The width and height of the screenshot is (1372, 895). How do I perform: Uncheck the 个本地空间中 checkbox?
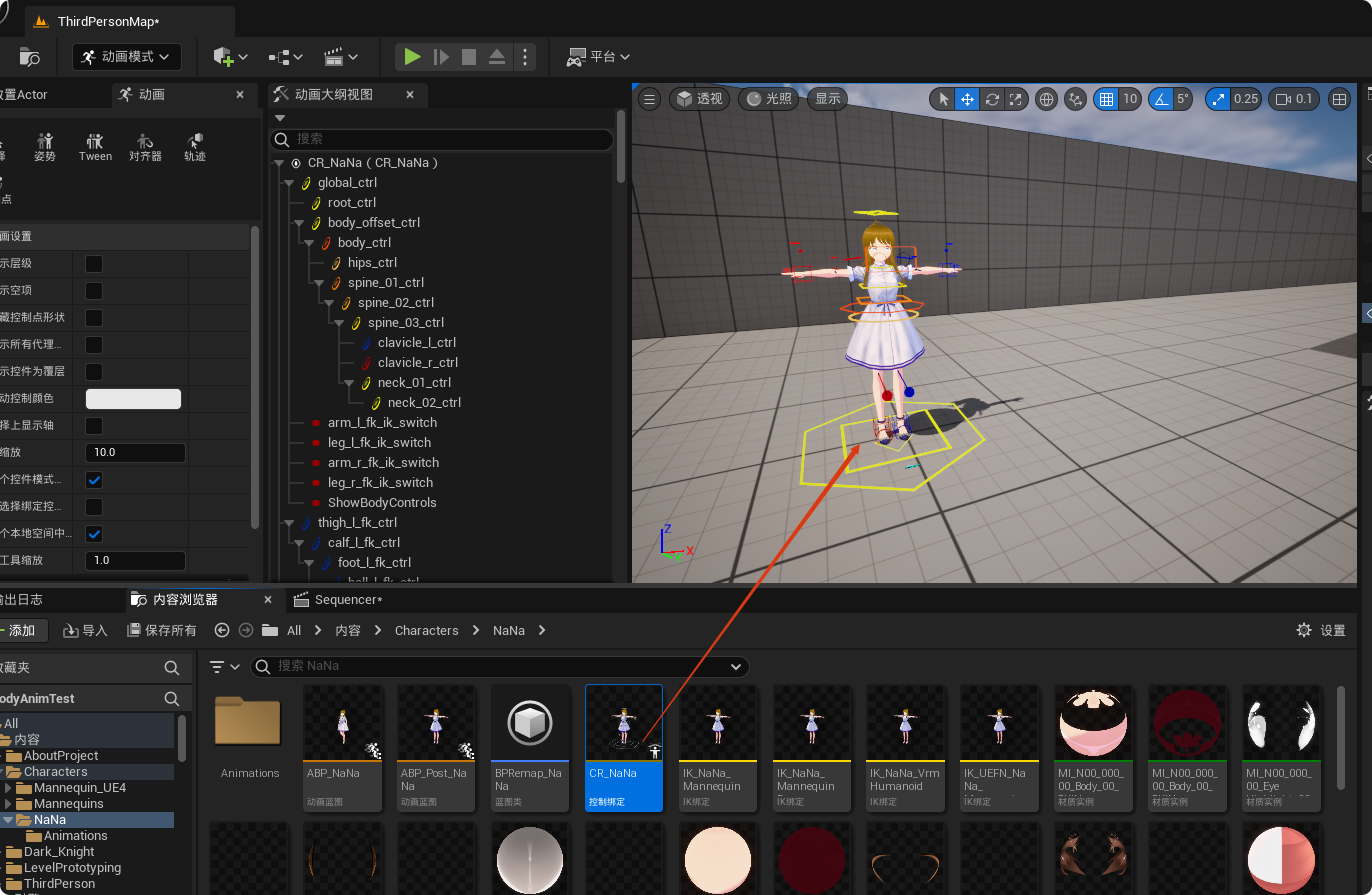(x=94, y=534)
